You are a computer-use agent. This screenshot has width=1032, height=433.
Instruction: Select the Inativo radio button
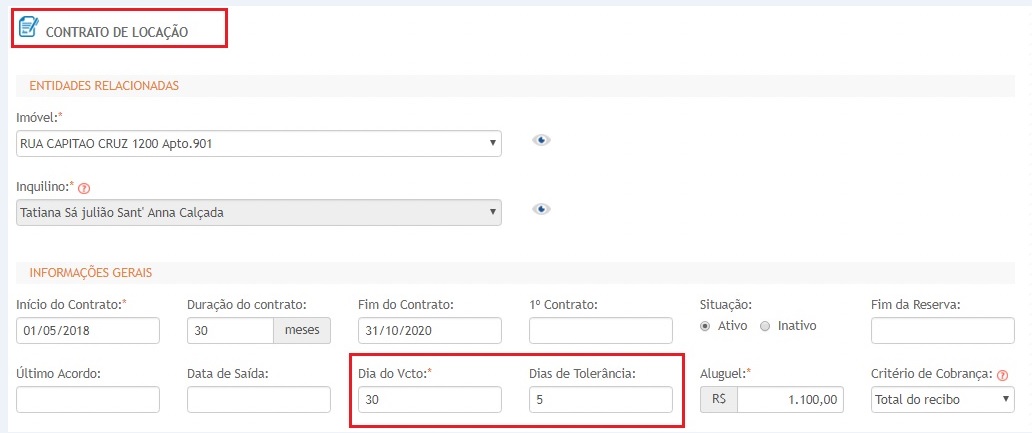point(765,326)
